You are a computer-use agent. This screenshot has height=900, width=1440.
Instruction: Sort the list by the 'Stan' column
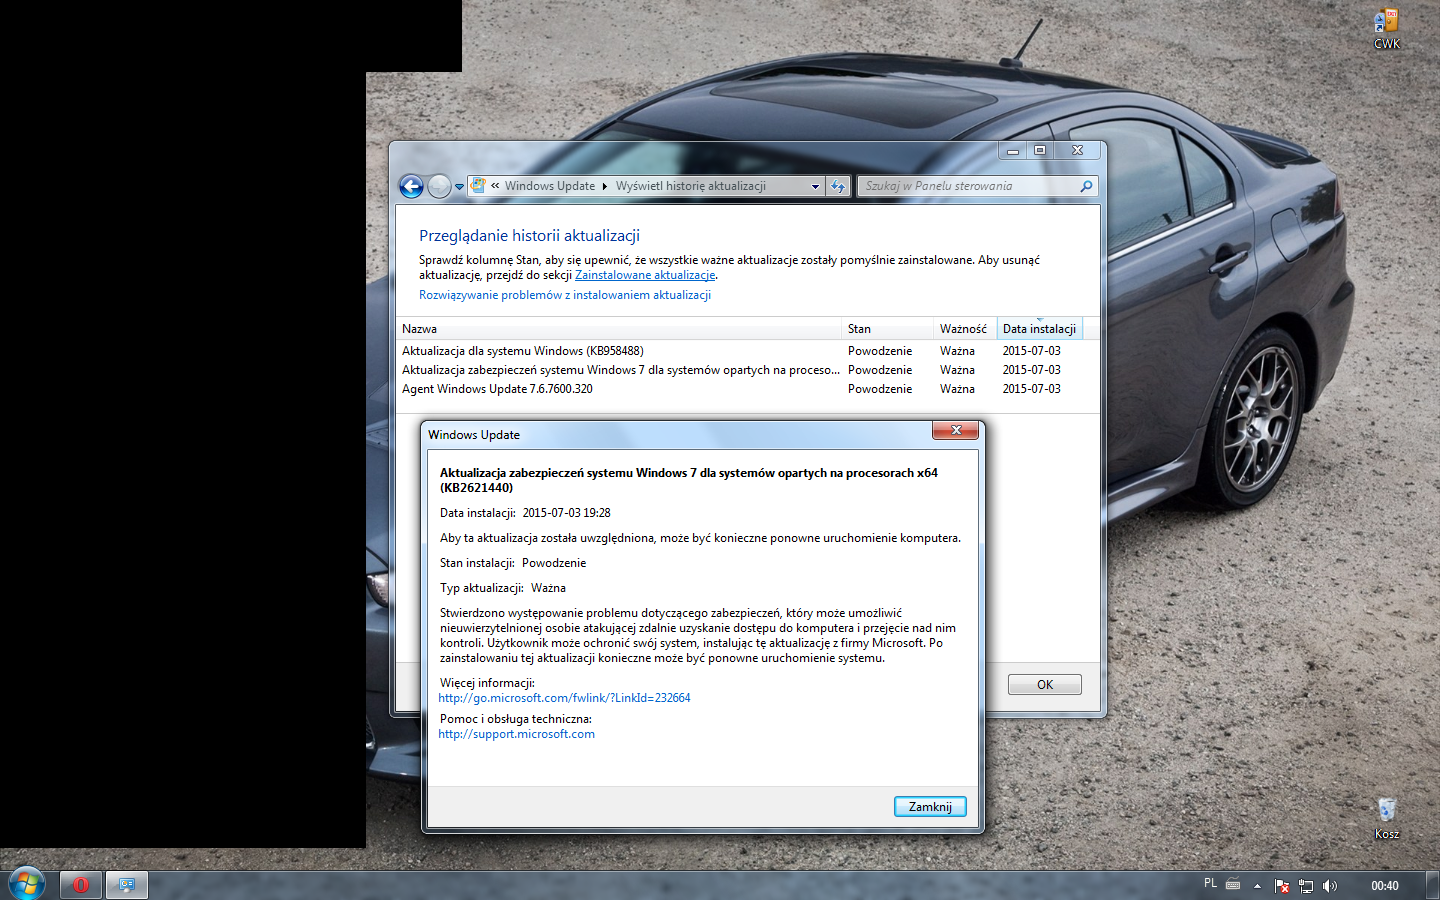889,329
